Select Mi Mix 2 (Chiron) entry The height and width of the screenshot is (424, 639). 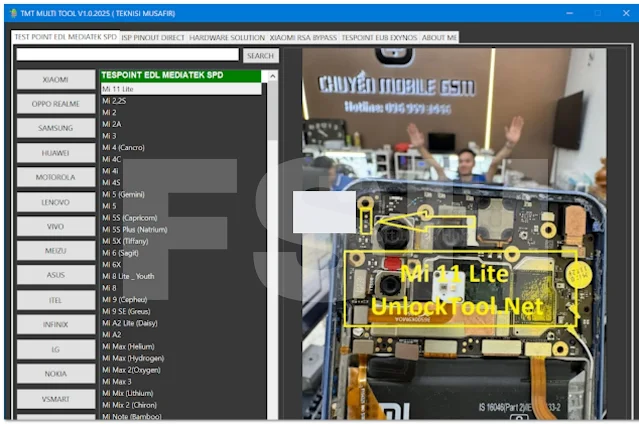click(130, 405)
